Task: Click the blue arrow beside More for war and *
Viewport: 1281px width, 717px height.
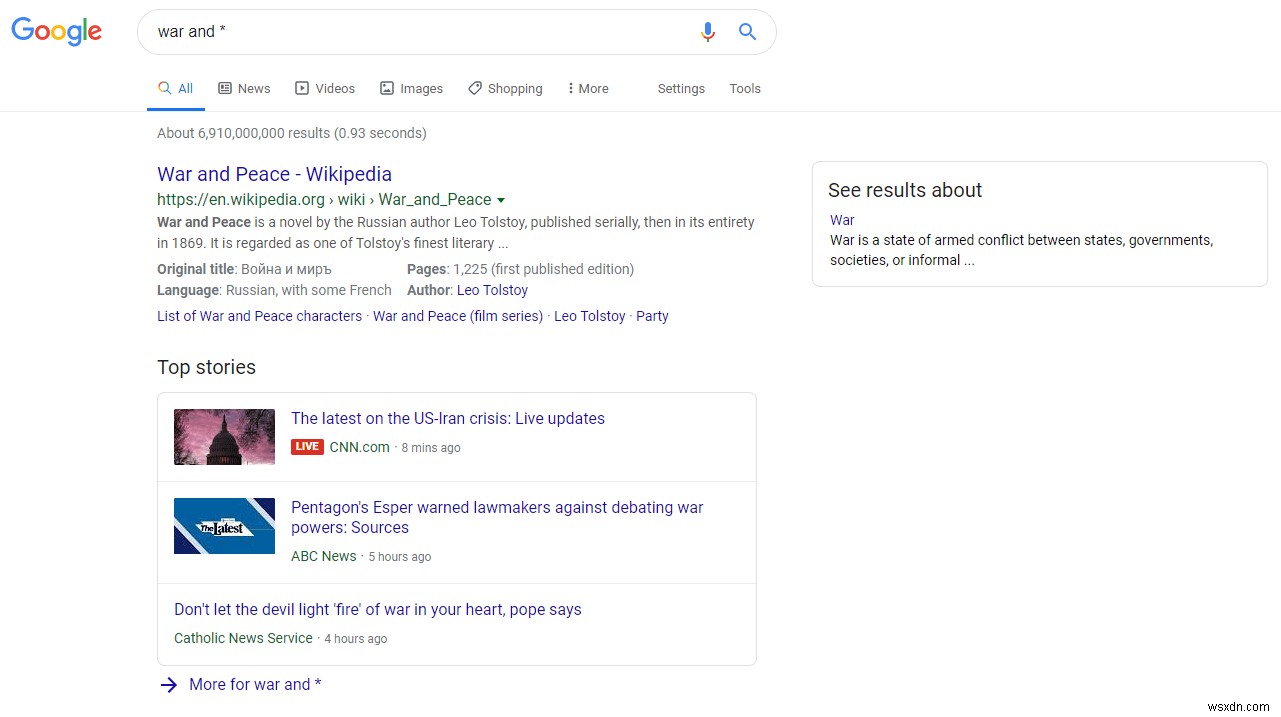Action: click(x=169, y=684)
